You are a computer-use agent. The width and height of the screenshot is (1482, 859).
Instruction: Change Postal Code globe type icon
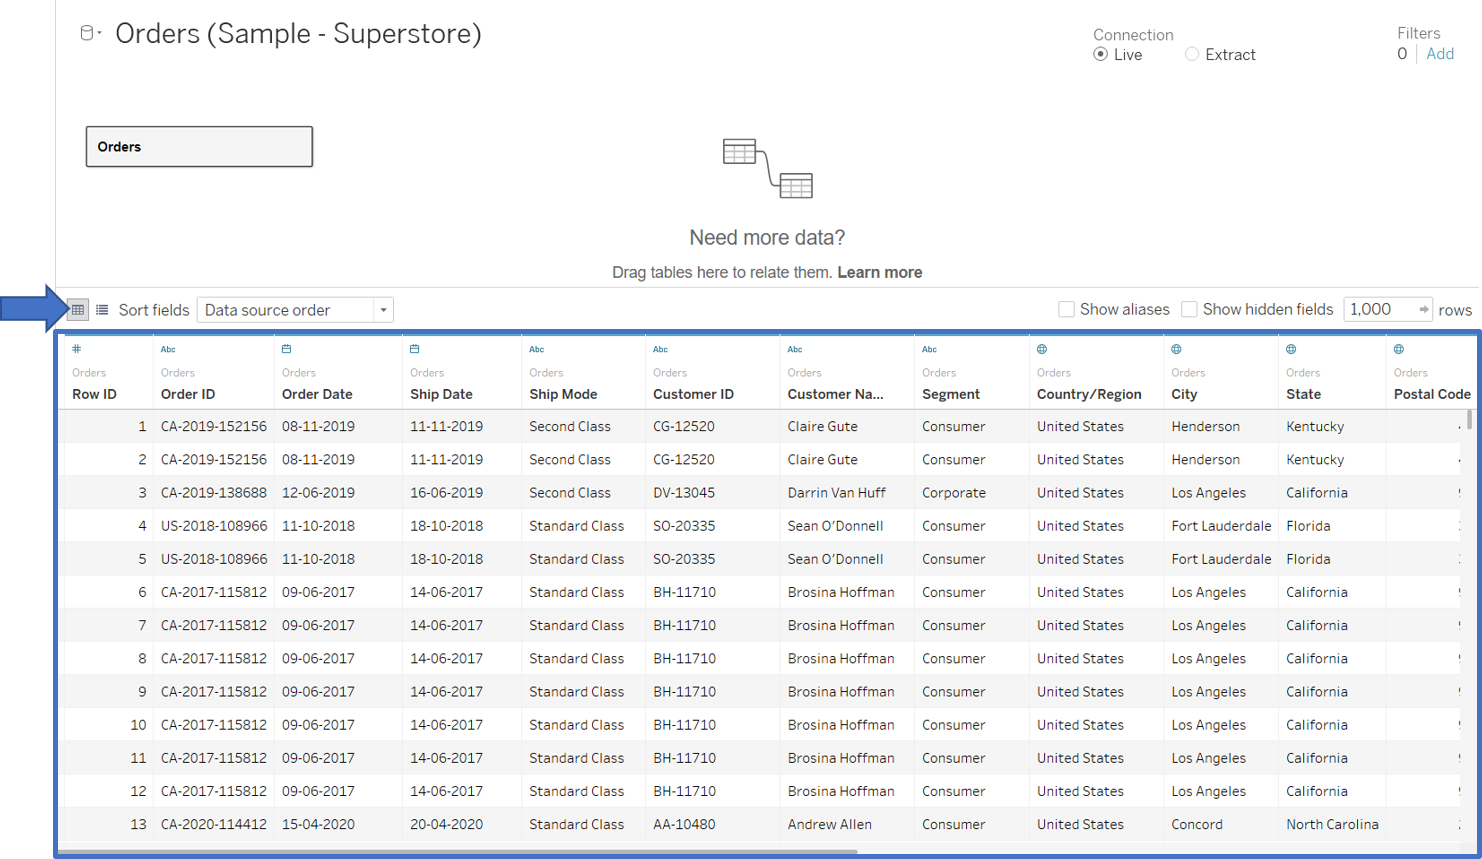pyautogui.click(x=1399, y=349)
